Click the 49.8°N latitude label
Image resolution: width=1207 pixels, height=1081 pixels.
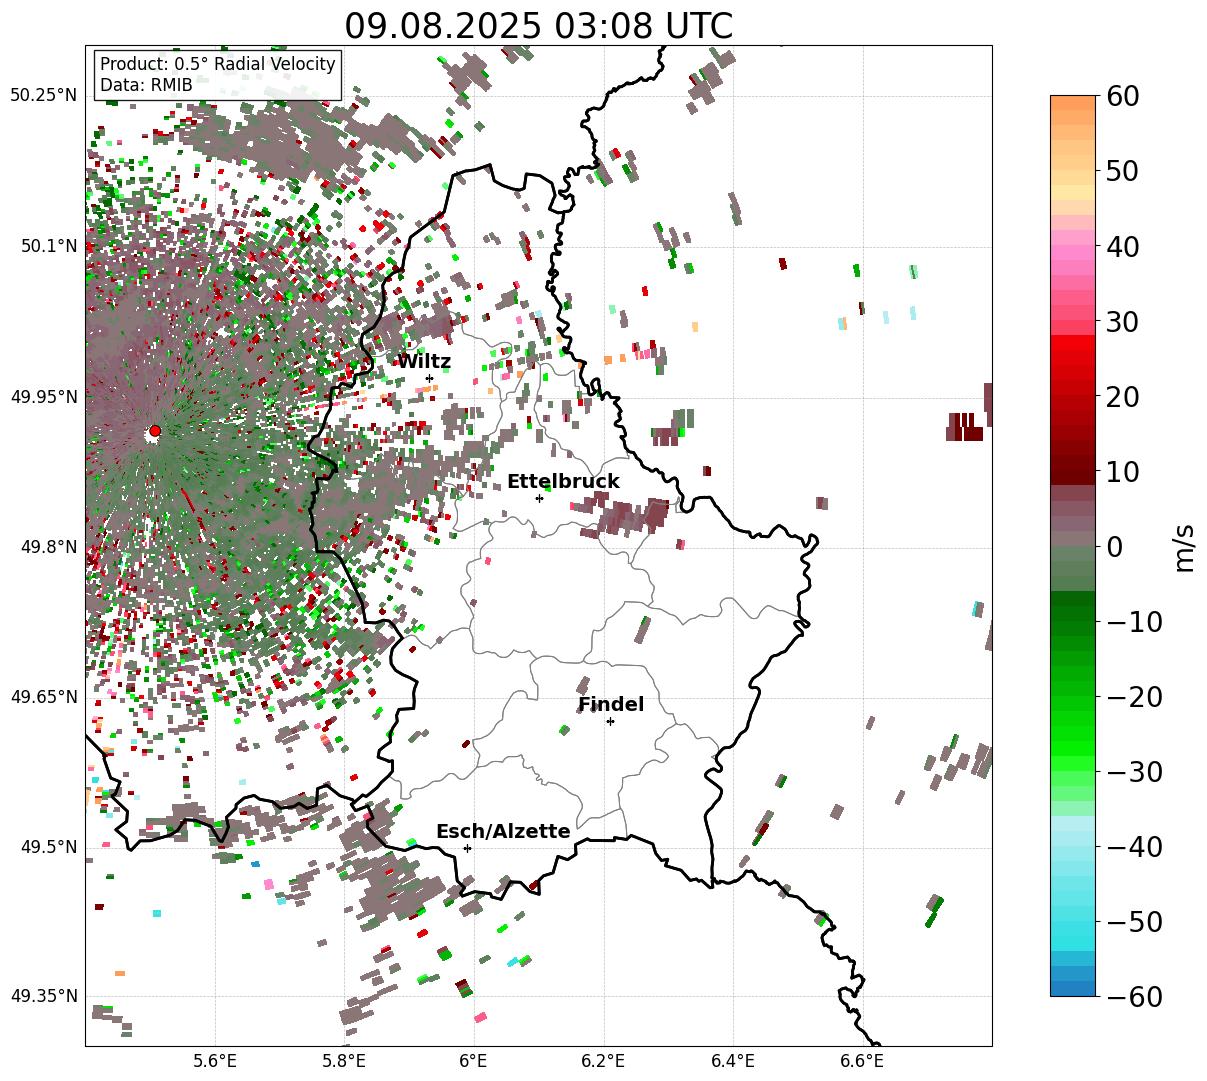[x=48, y=547]
